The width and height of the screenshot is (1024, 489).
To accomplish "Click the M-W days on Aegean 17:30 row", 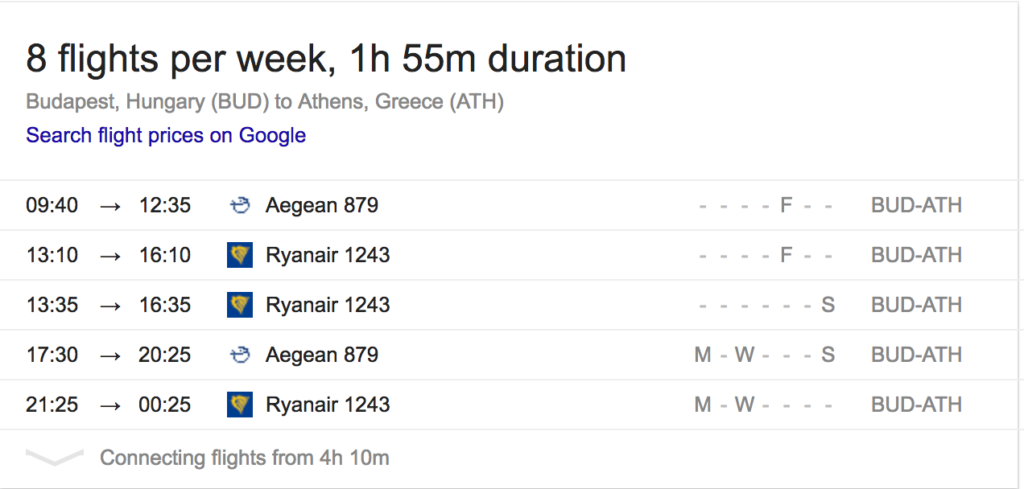I will pos(724,355).
